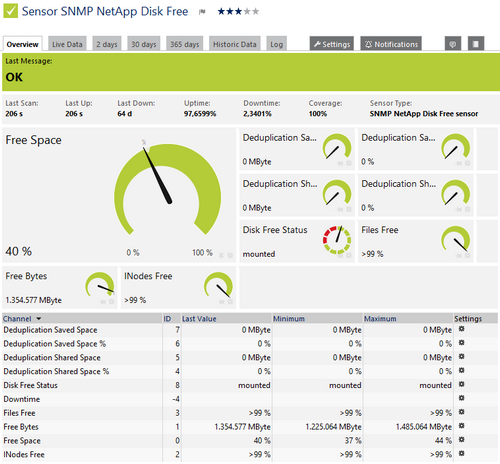Viewport: 500px width, 464px height.
Task: Open the 2 days tab
Action: pos(107,44)
